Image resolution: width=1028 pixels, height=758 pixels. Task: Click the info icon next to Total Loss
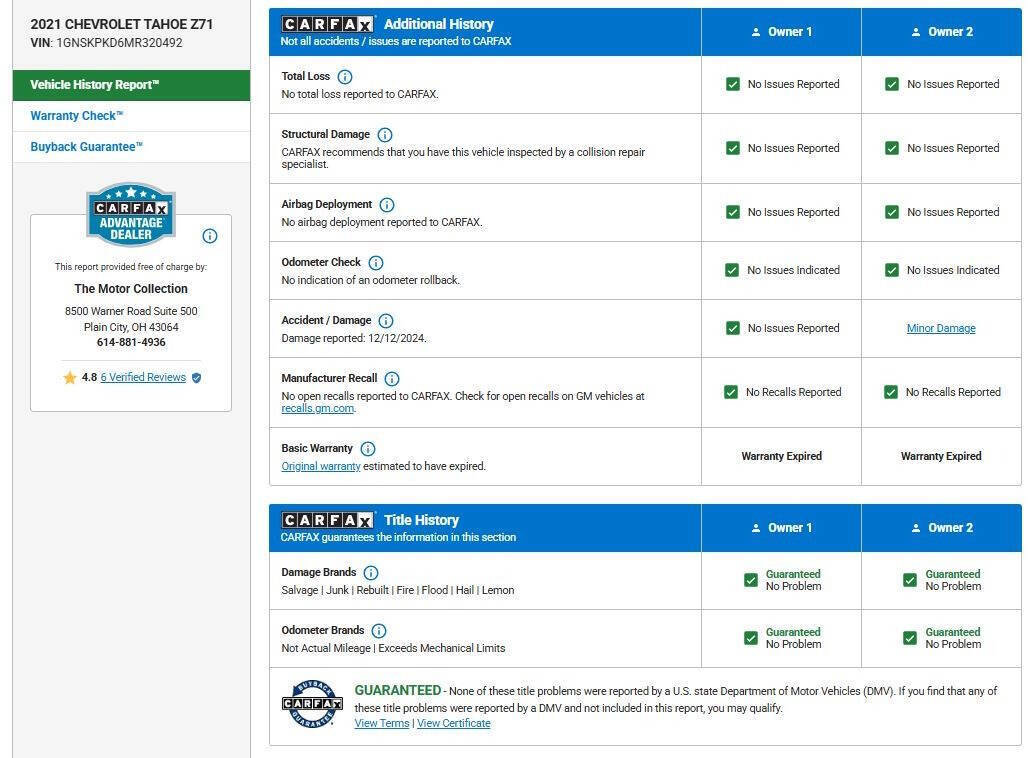click(x=345, y=77)
